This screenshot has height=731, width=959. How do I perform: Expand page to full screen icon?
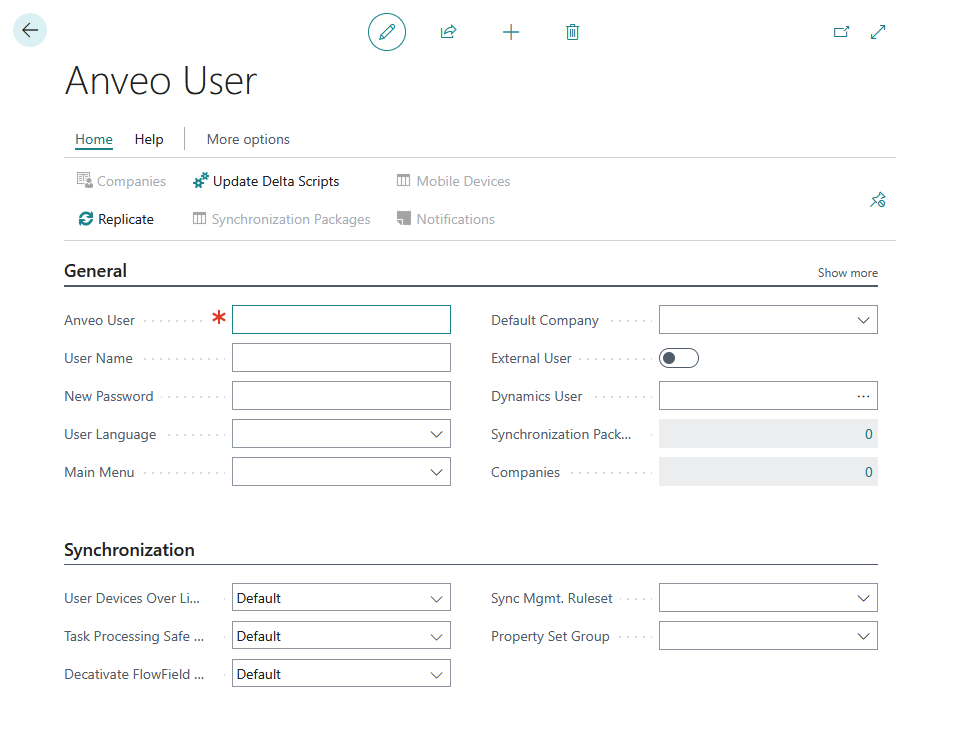[878, 32]
